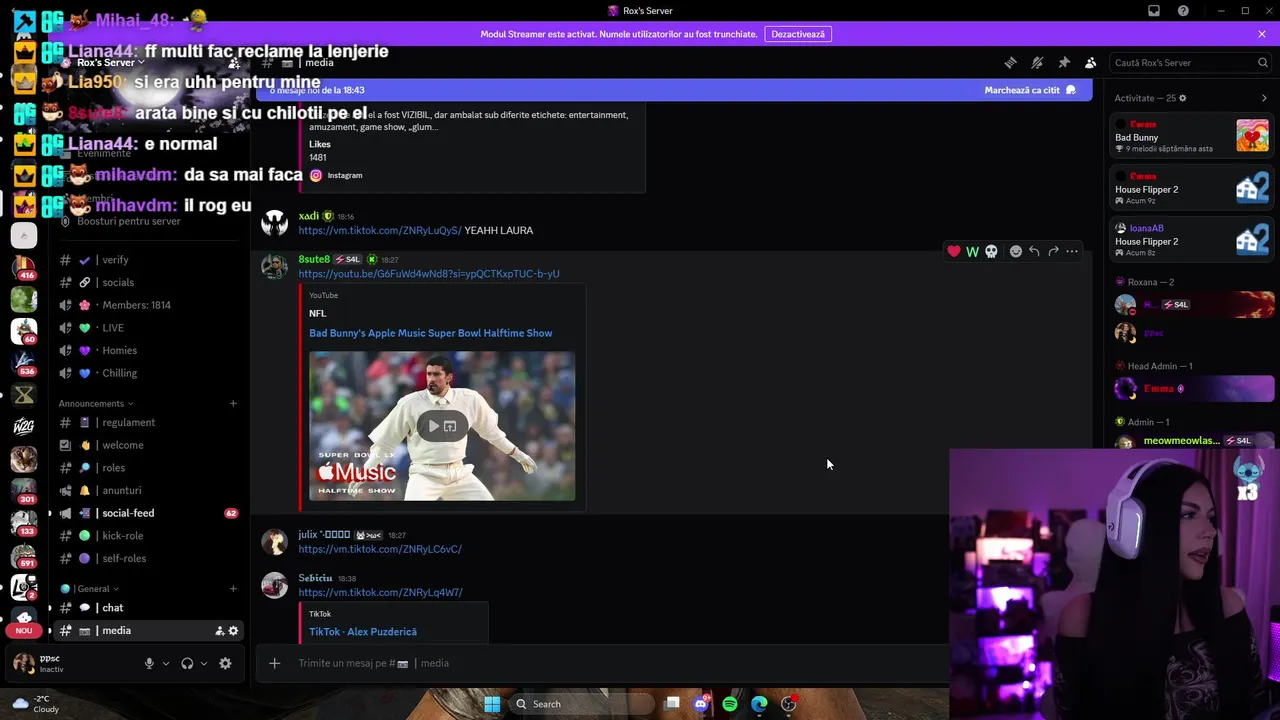Open the youtu.be link from 8sute8

428,274
